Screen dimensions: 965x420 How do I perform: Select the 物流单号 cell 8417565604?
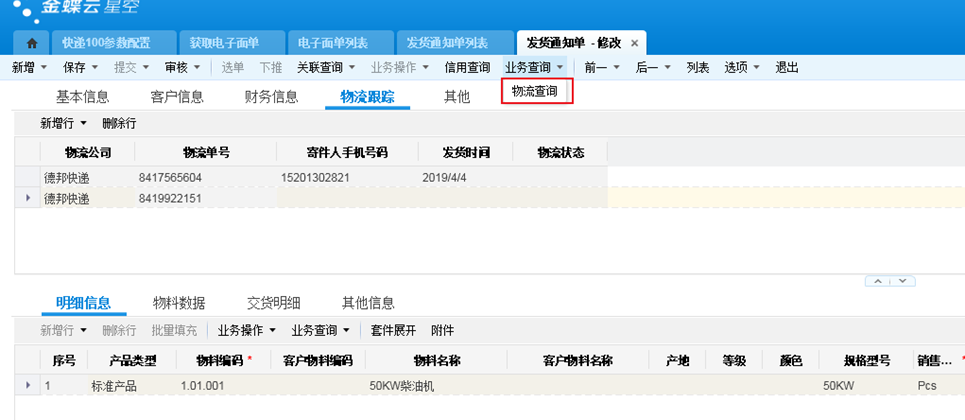pos(170,177)
